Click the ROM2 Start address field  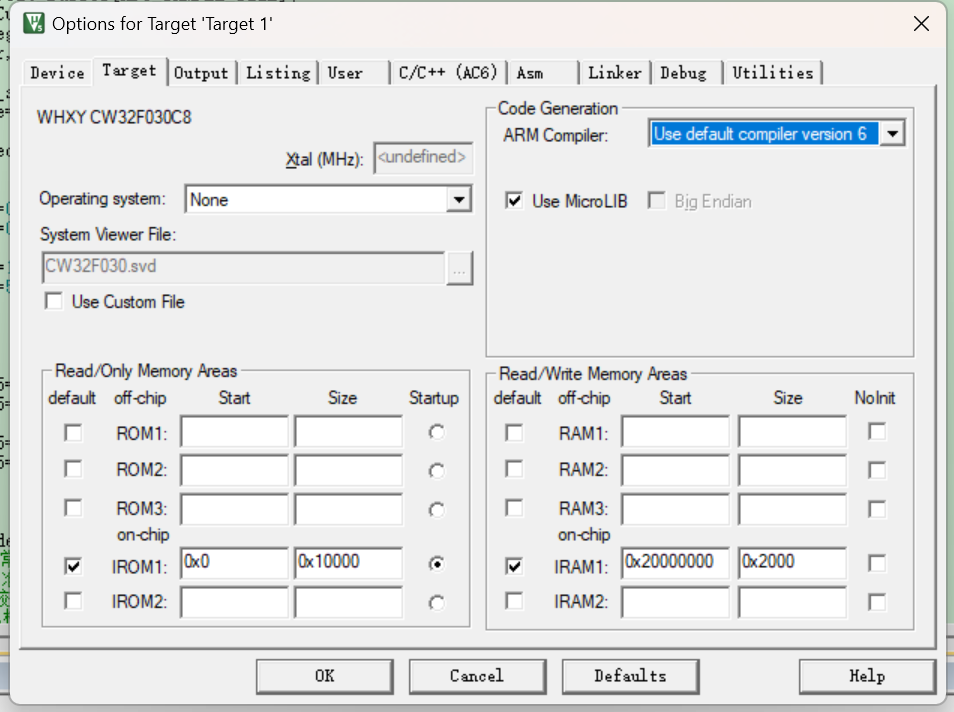[x=234, y=470]
